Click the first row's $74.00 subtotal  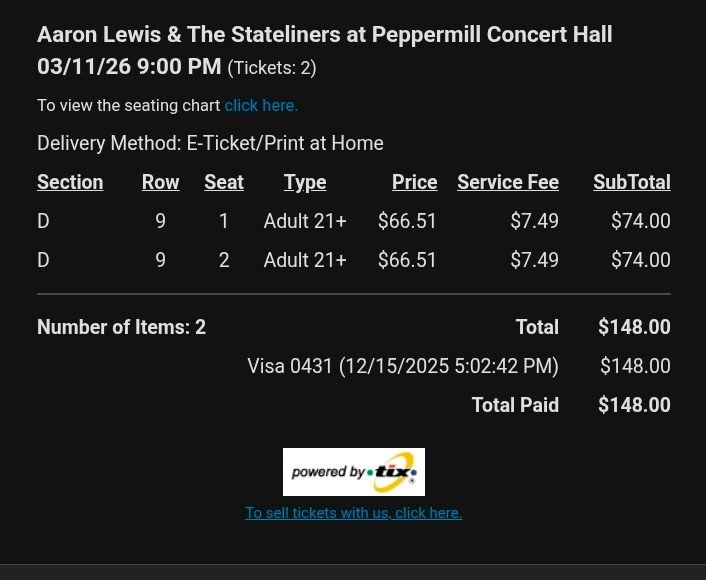[641, 221]
